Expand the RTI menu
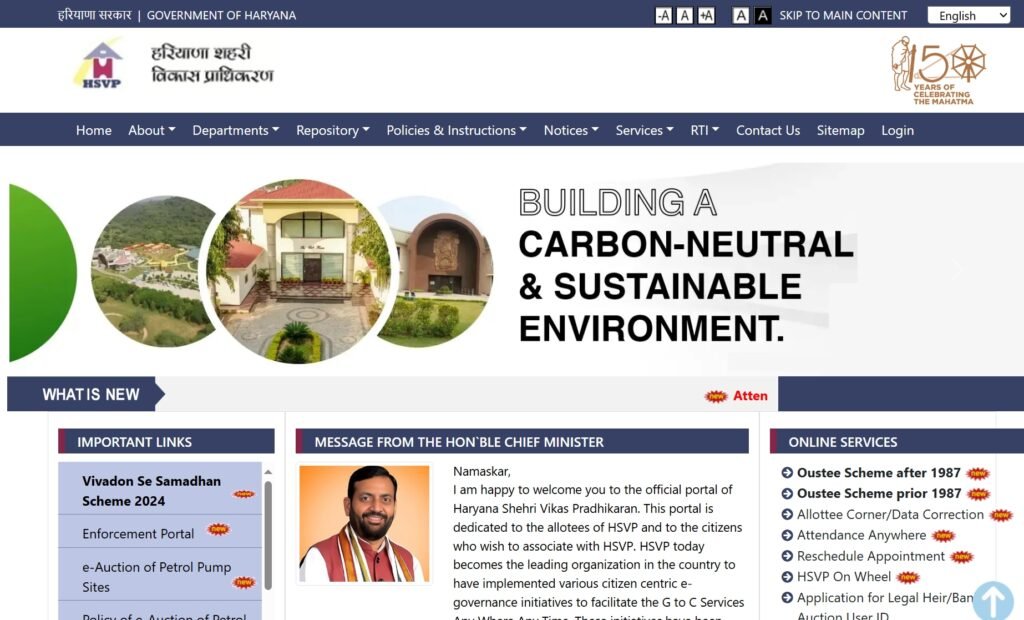 click(x=705, y=131)
